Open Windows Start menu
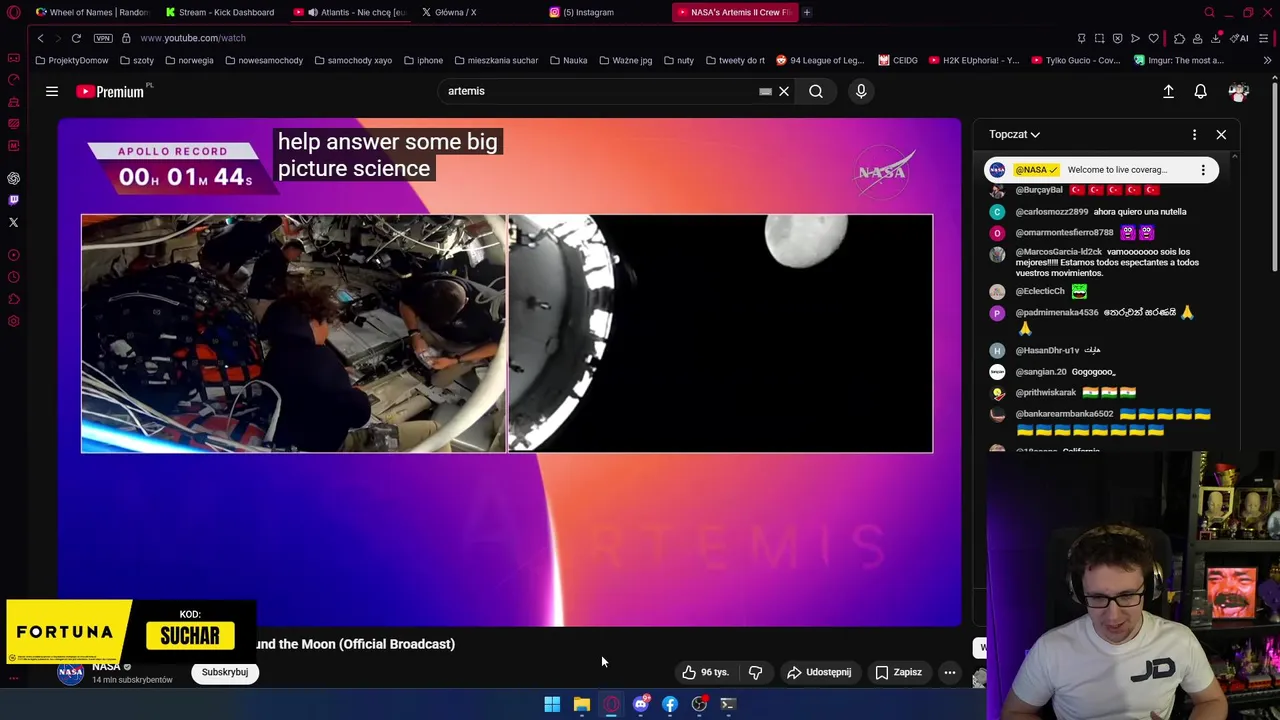This screenshot has width=1280, height=720. 552,704
